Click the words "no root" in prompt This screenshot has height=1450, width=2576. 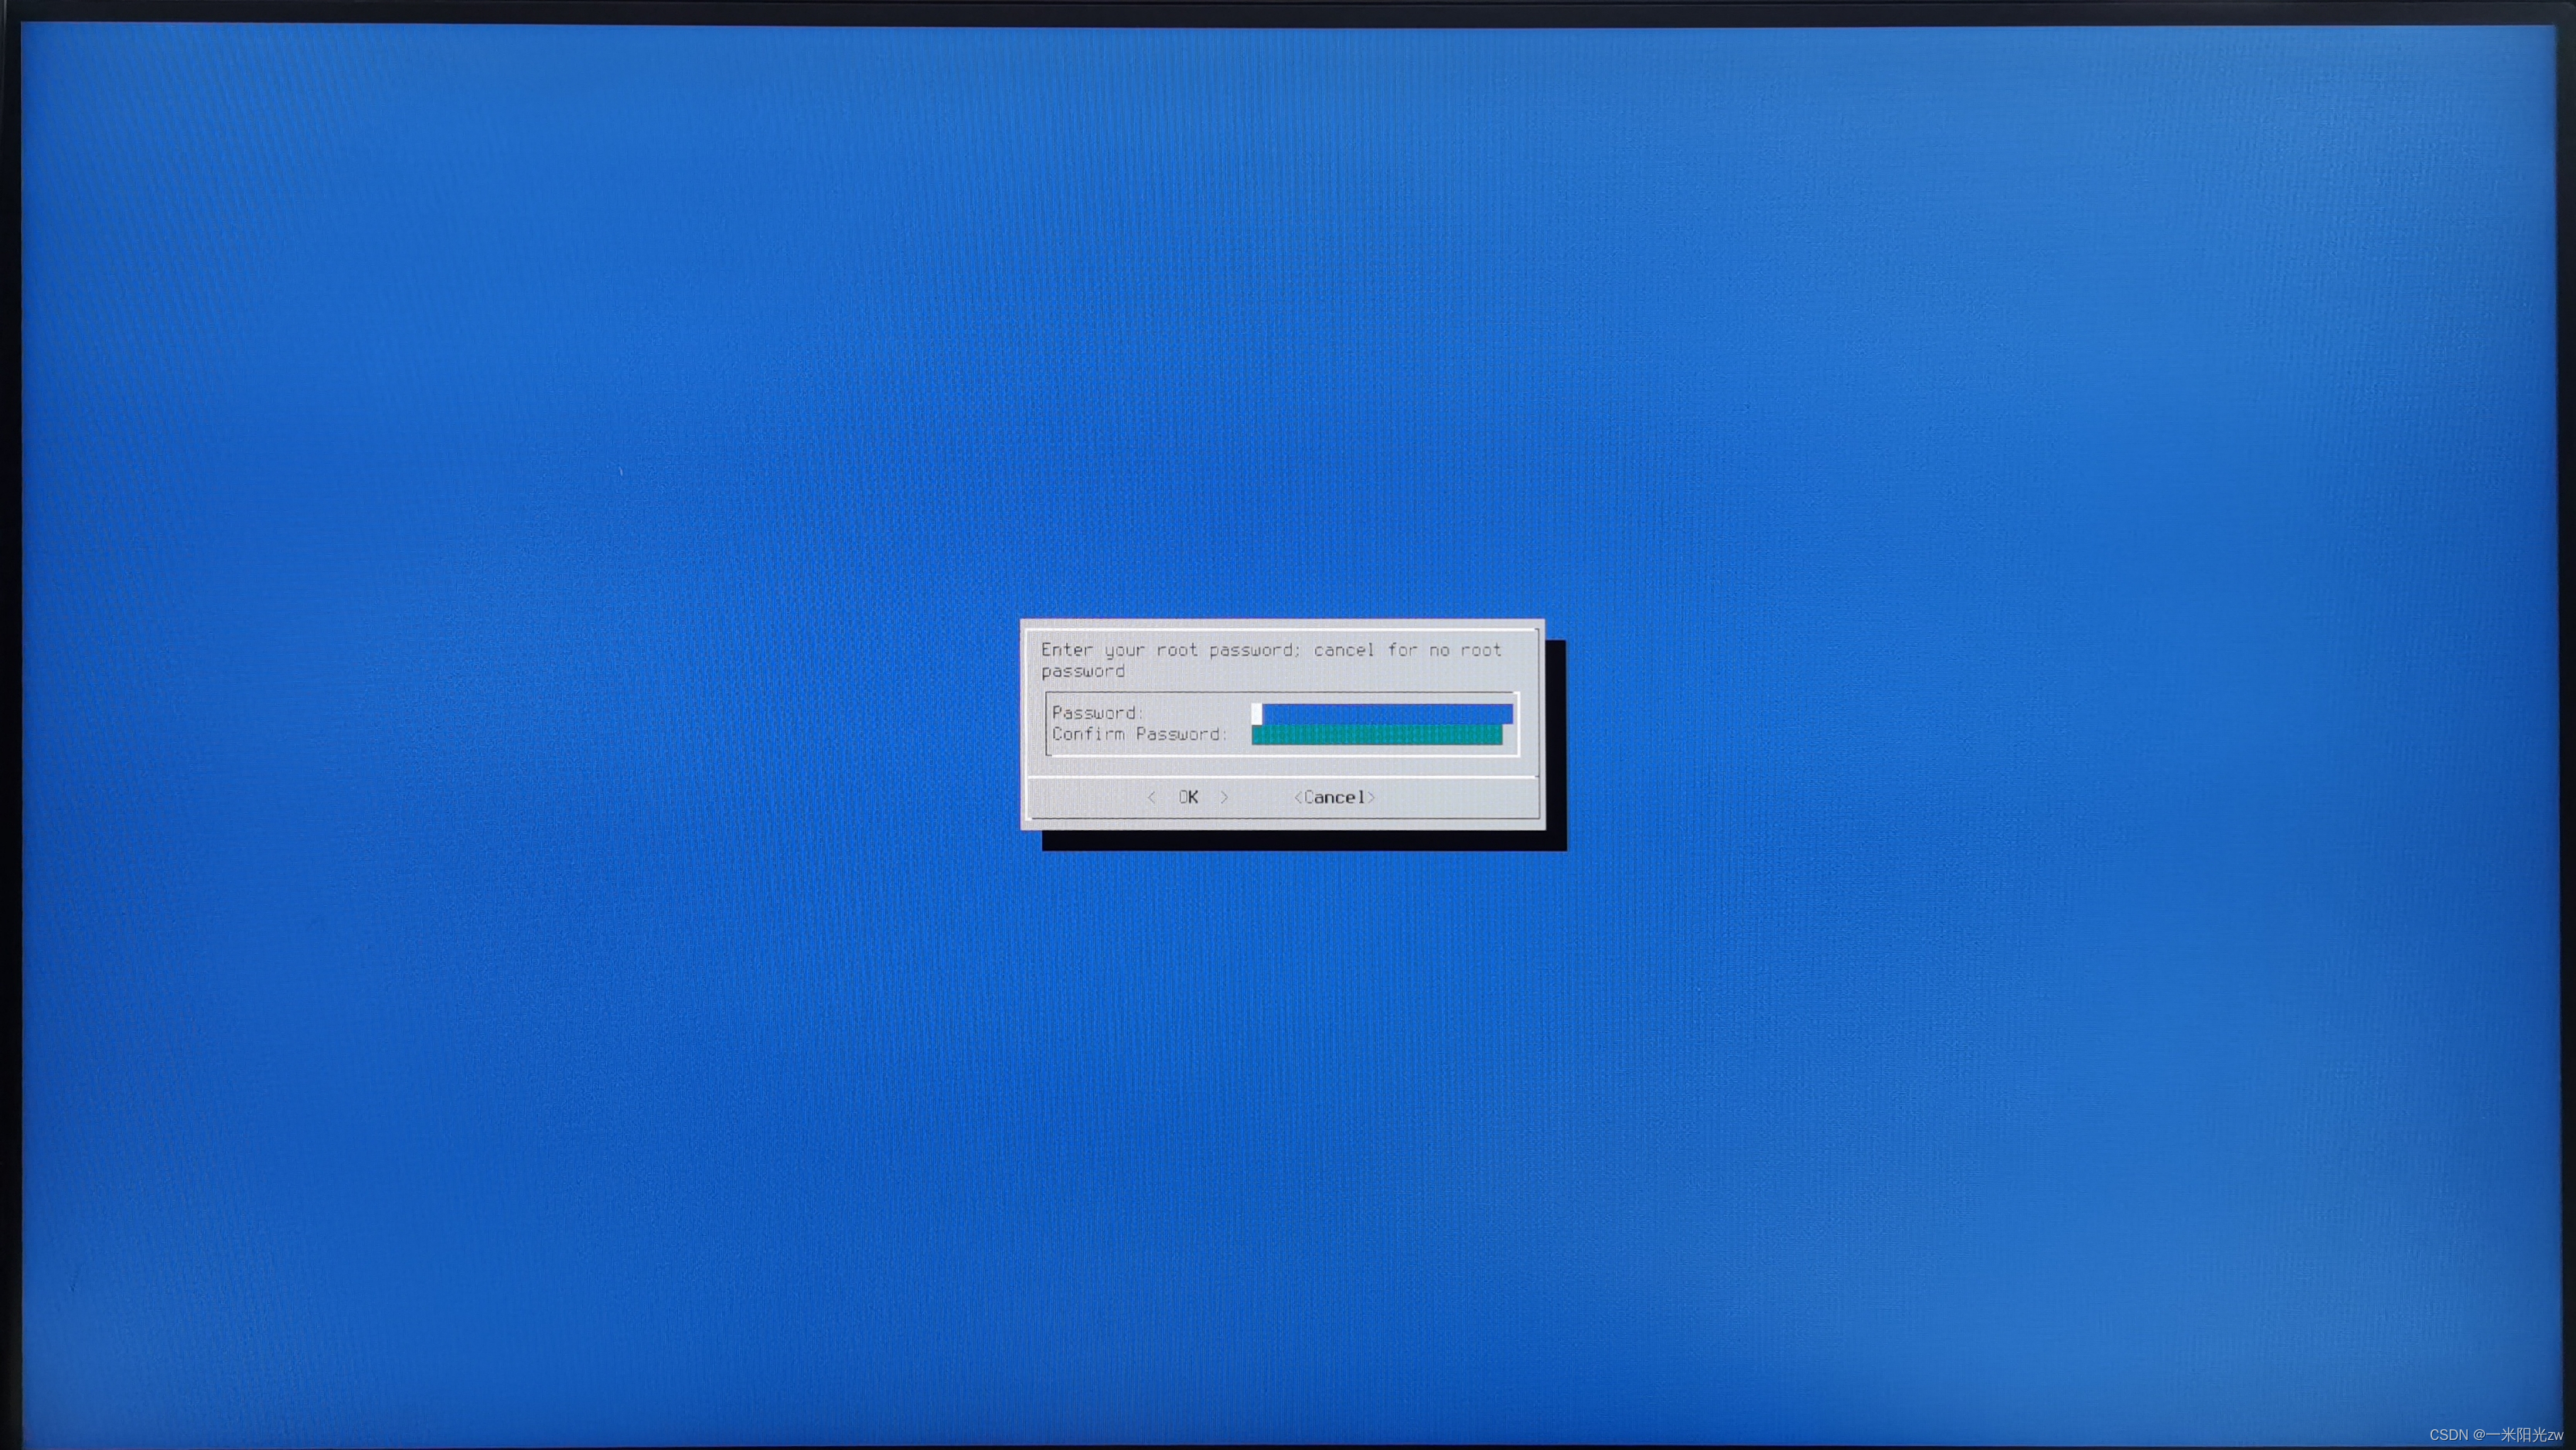[x=1465, y=650]
